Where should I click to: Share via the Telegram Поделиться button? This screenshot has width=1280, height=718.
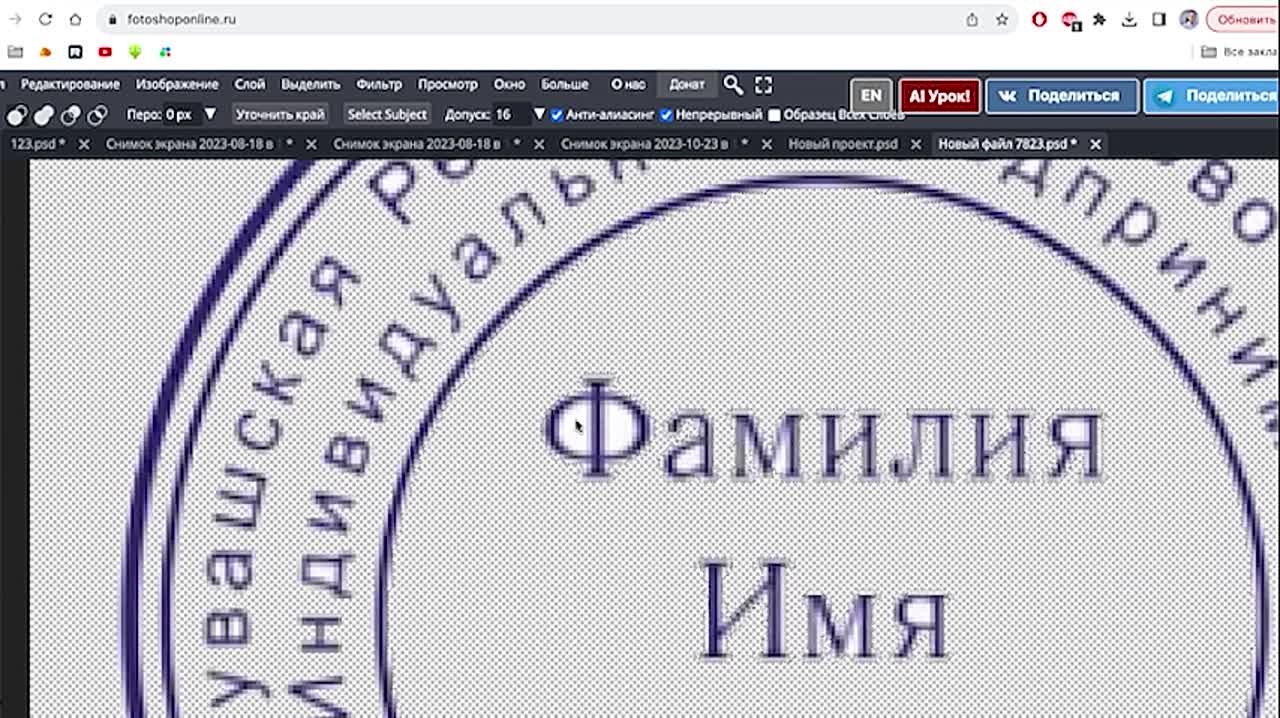[x=1212, y=96]
